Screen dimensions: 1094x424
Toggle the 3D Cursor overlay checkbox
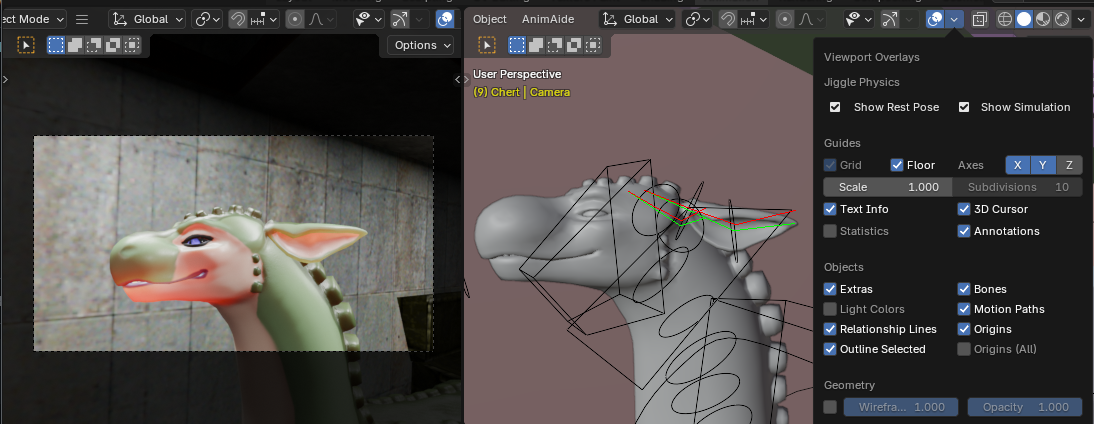coord(964,209)
